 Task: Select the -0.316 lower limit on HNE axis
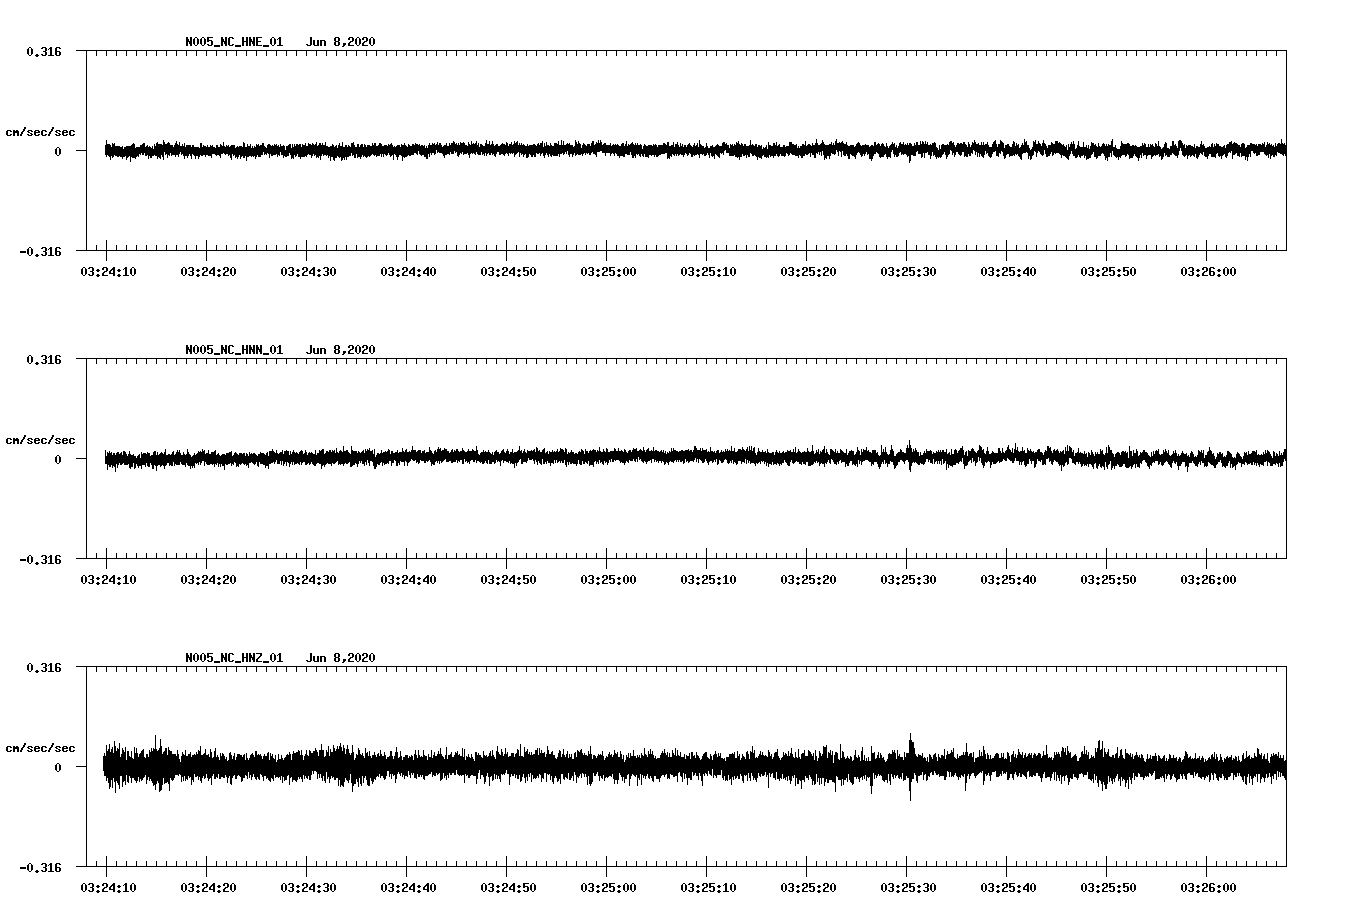coord(40,251)
